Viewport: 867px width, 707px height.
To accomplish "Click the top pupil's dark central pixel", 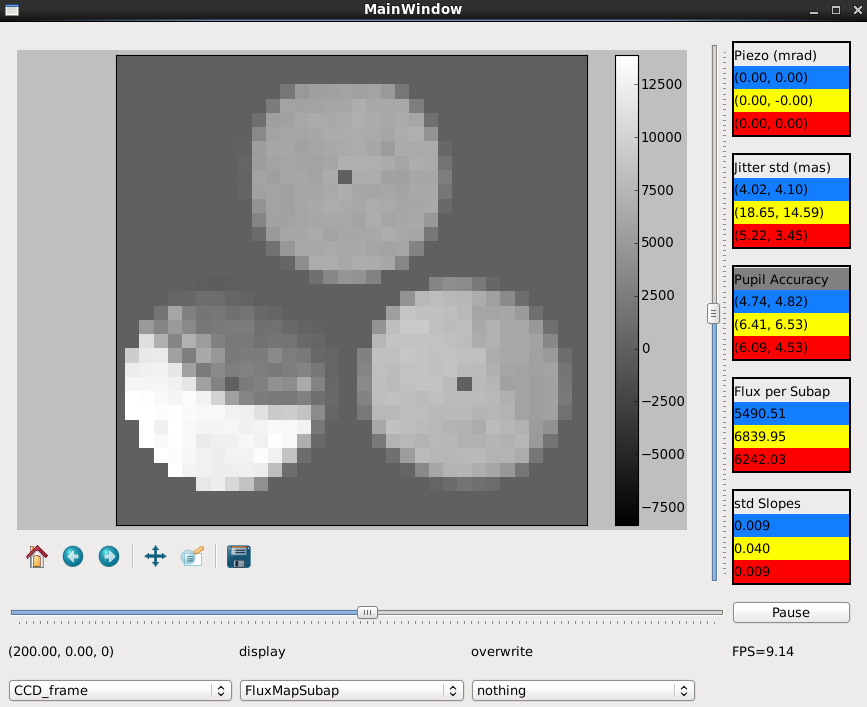I will click(345, 177).
